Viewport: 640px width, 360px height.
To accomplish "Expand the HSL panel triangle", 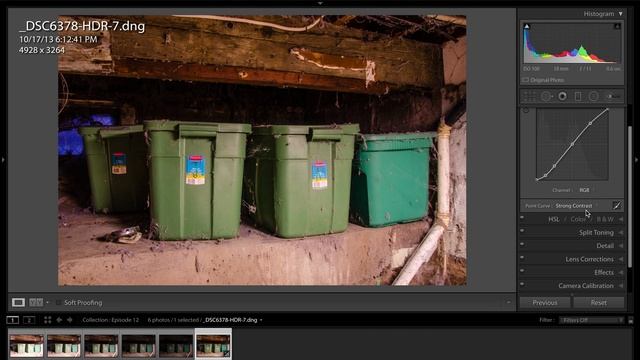I will [x=621, y=219].
